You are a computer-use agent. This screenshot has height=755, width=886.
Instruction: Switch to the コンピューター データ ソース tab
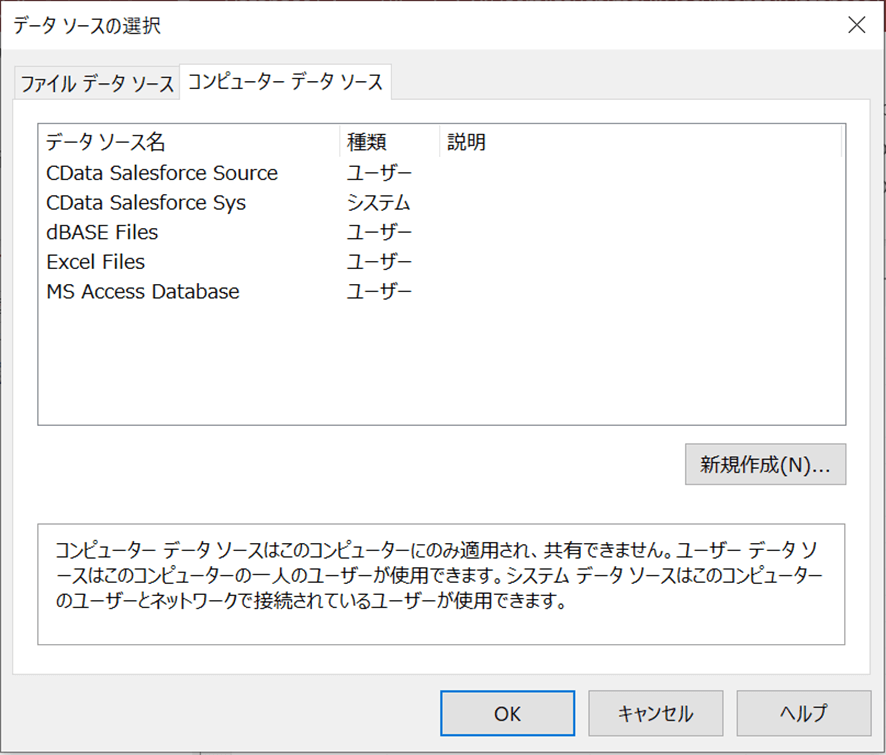(283, 84)
